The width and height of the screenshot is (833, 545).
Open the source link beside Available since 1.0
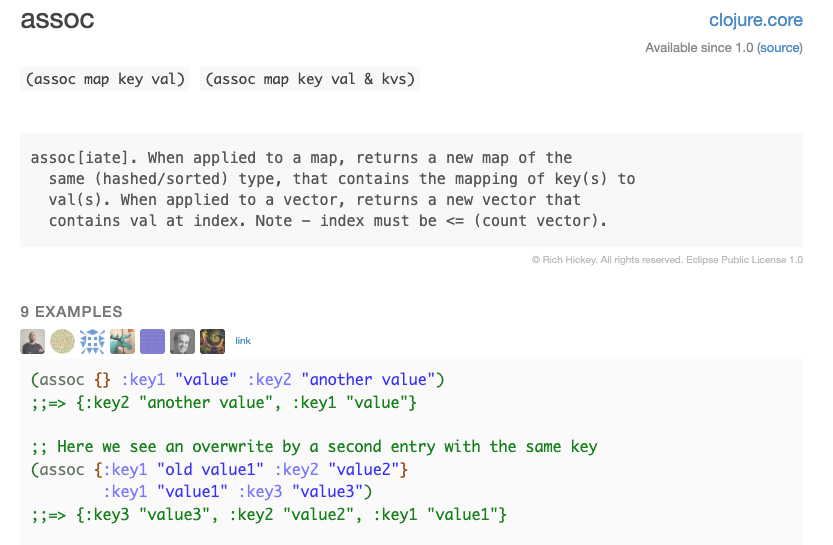point(779,48)
